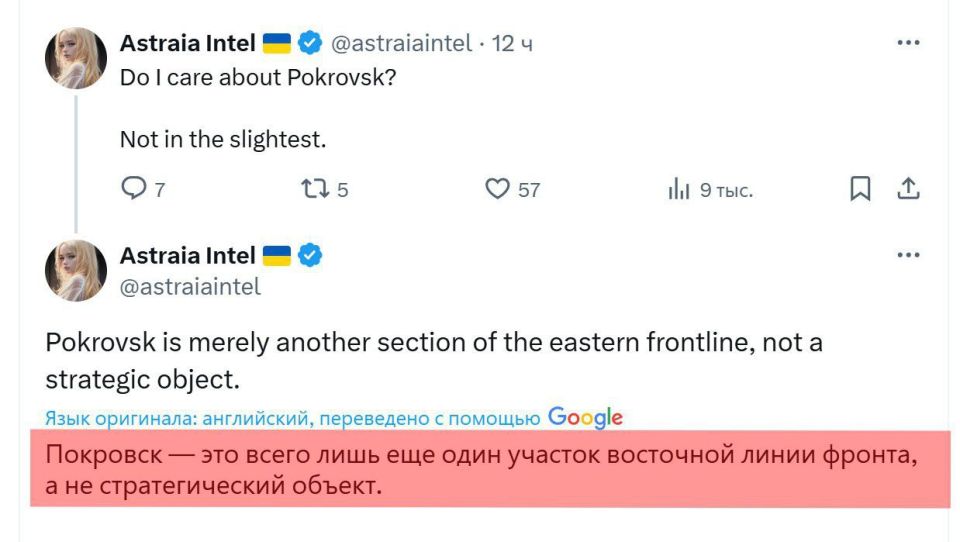This screenshot has width=960, height=542.
Task: Click the Astraia Intel name in the first tweet
Action: point(187,44)
